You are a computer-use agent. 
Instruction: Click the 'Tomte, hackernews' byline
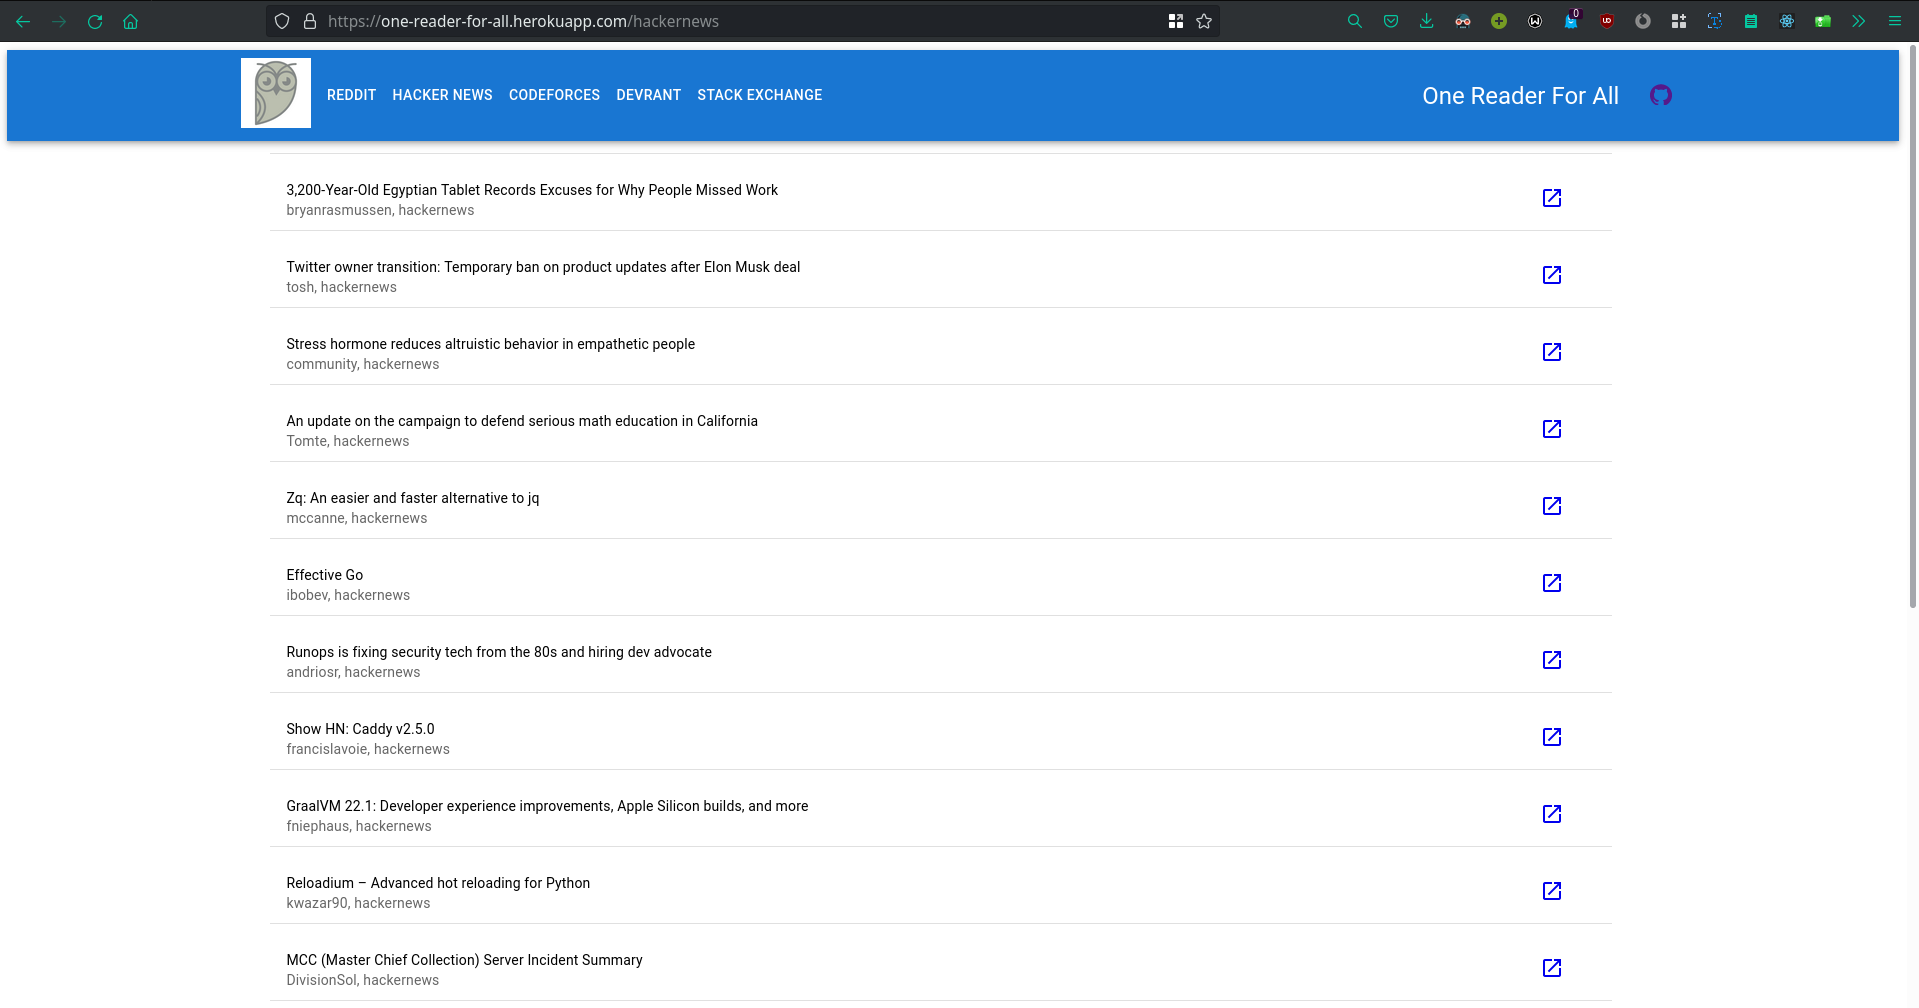coord(348,441)
